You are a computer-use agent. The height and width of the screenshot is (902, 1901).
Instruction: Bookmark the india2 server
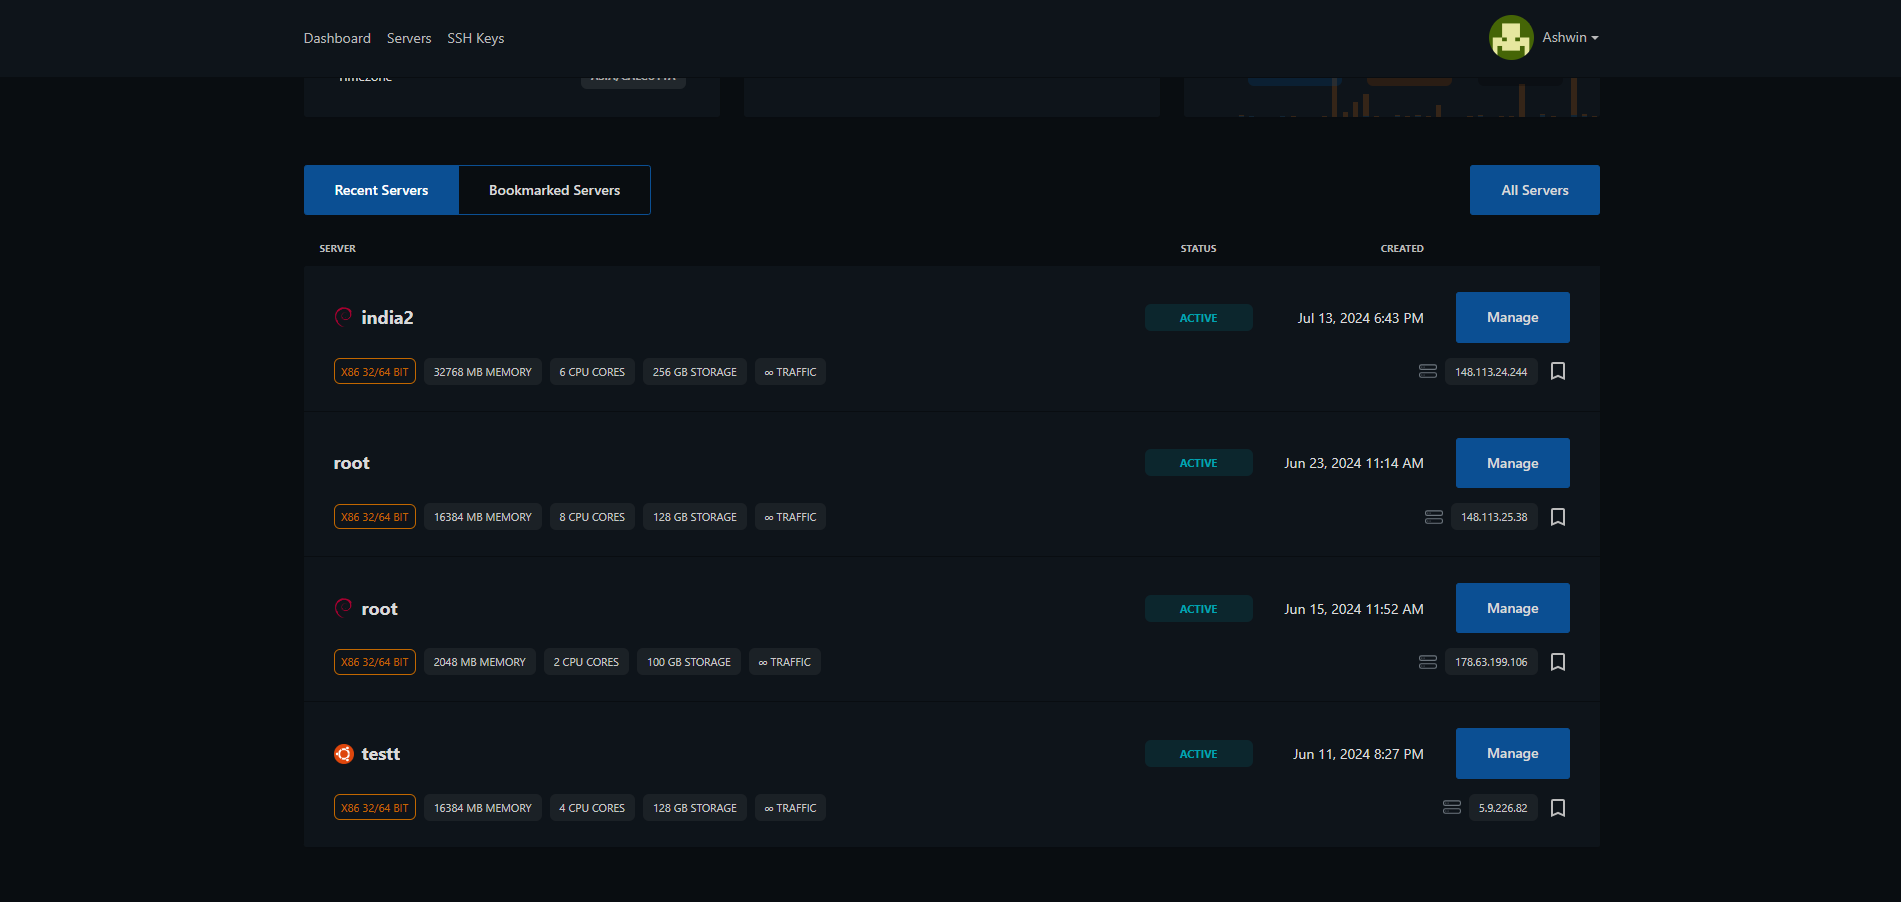(1557, 372)
